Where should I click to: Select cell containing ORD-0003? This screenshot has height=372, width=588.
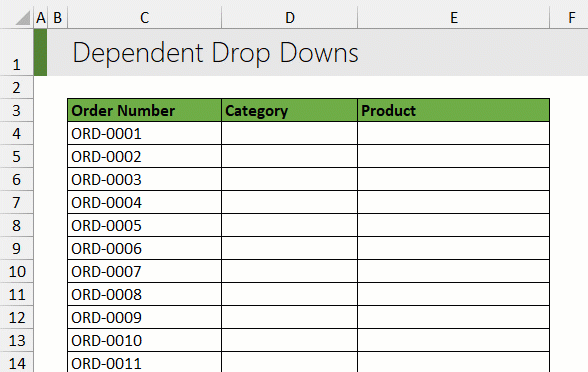[144, 179]
